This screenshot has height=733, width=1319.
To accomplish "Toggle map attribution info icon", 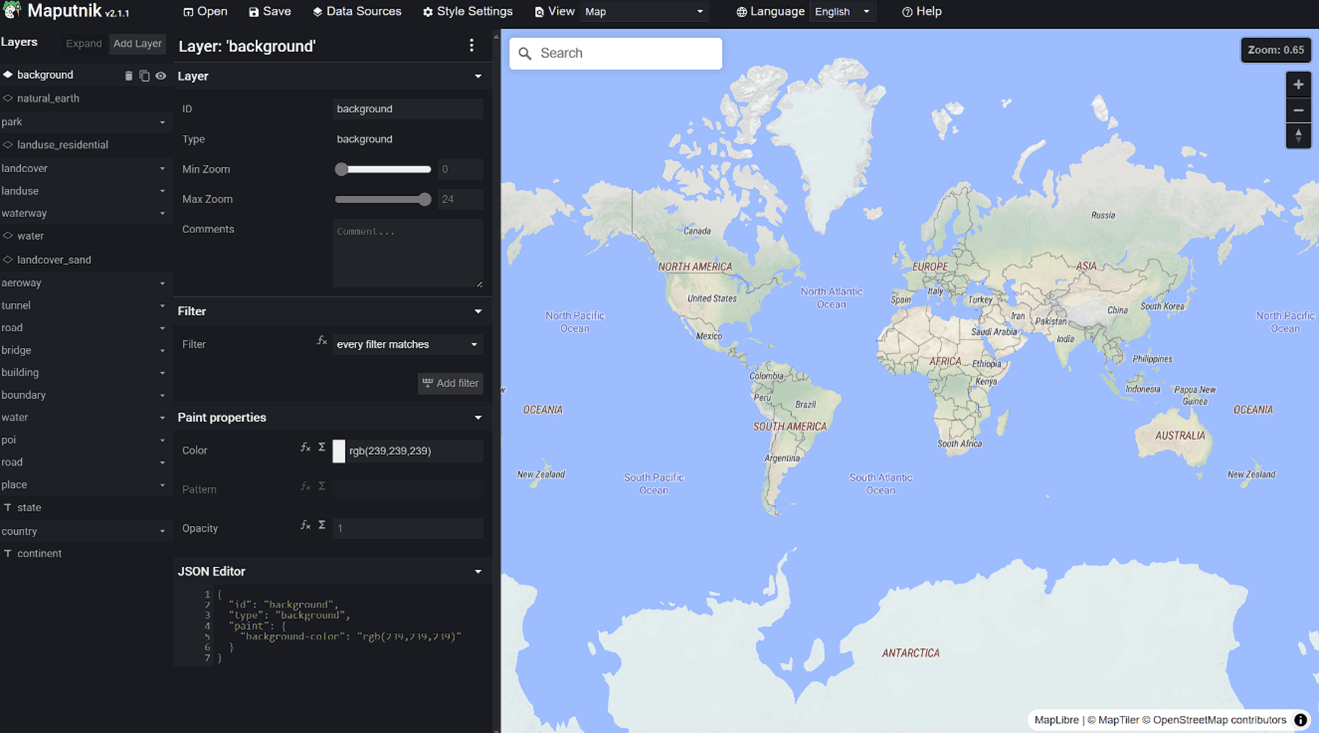I will [1300, 720].
